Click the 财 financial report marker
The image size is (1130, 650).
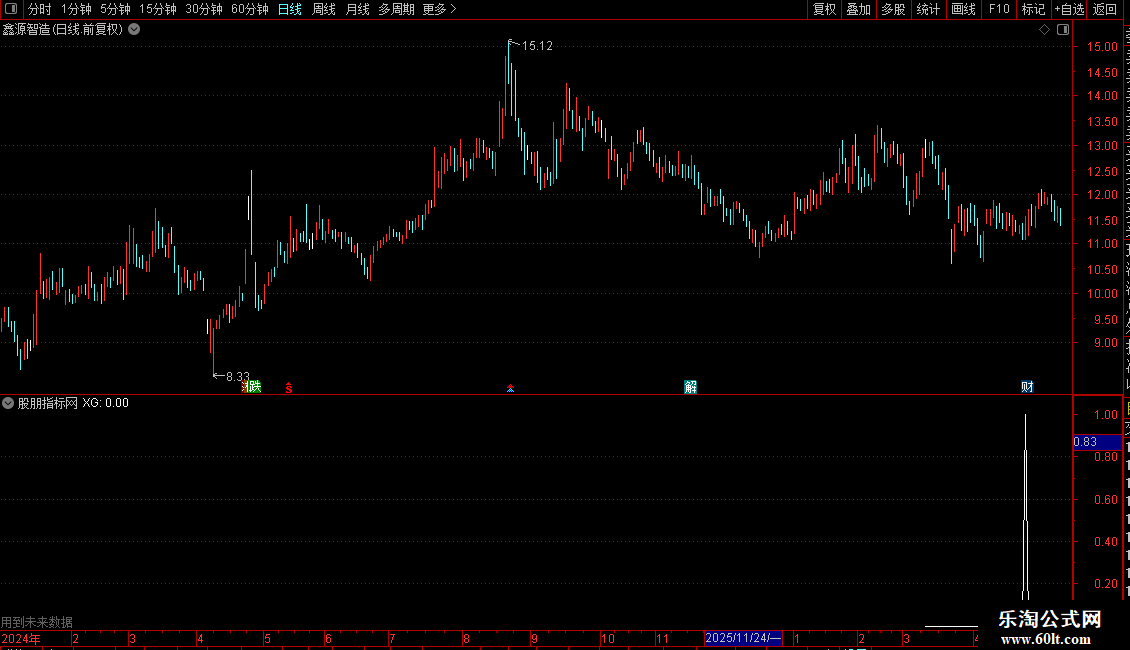point(1028,387)
